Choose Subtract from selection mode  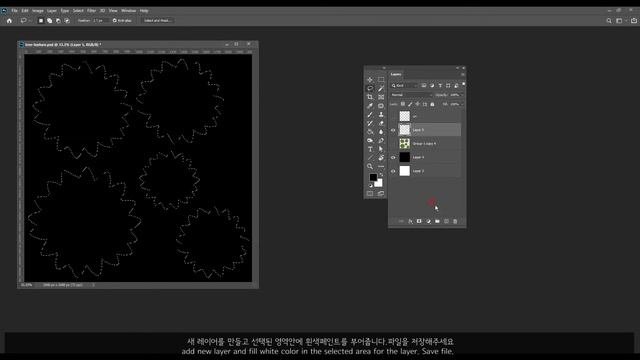coord(58,20)
